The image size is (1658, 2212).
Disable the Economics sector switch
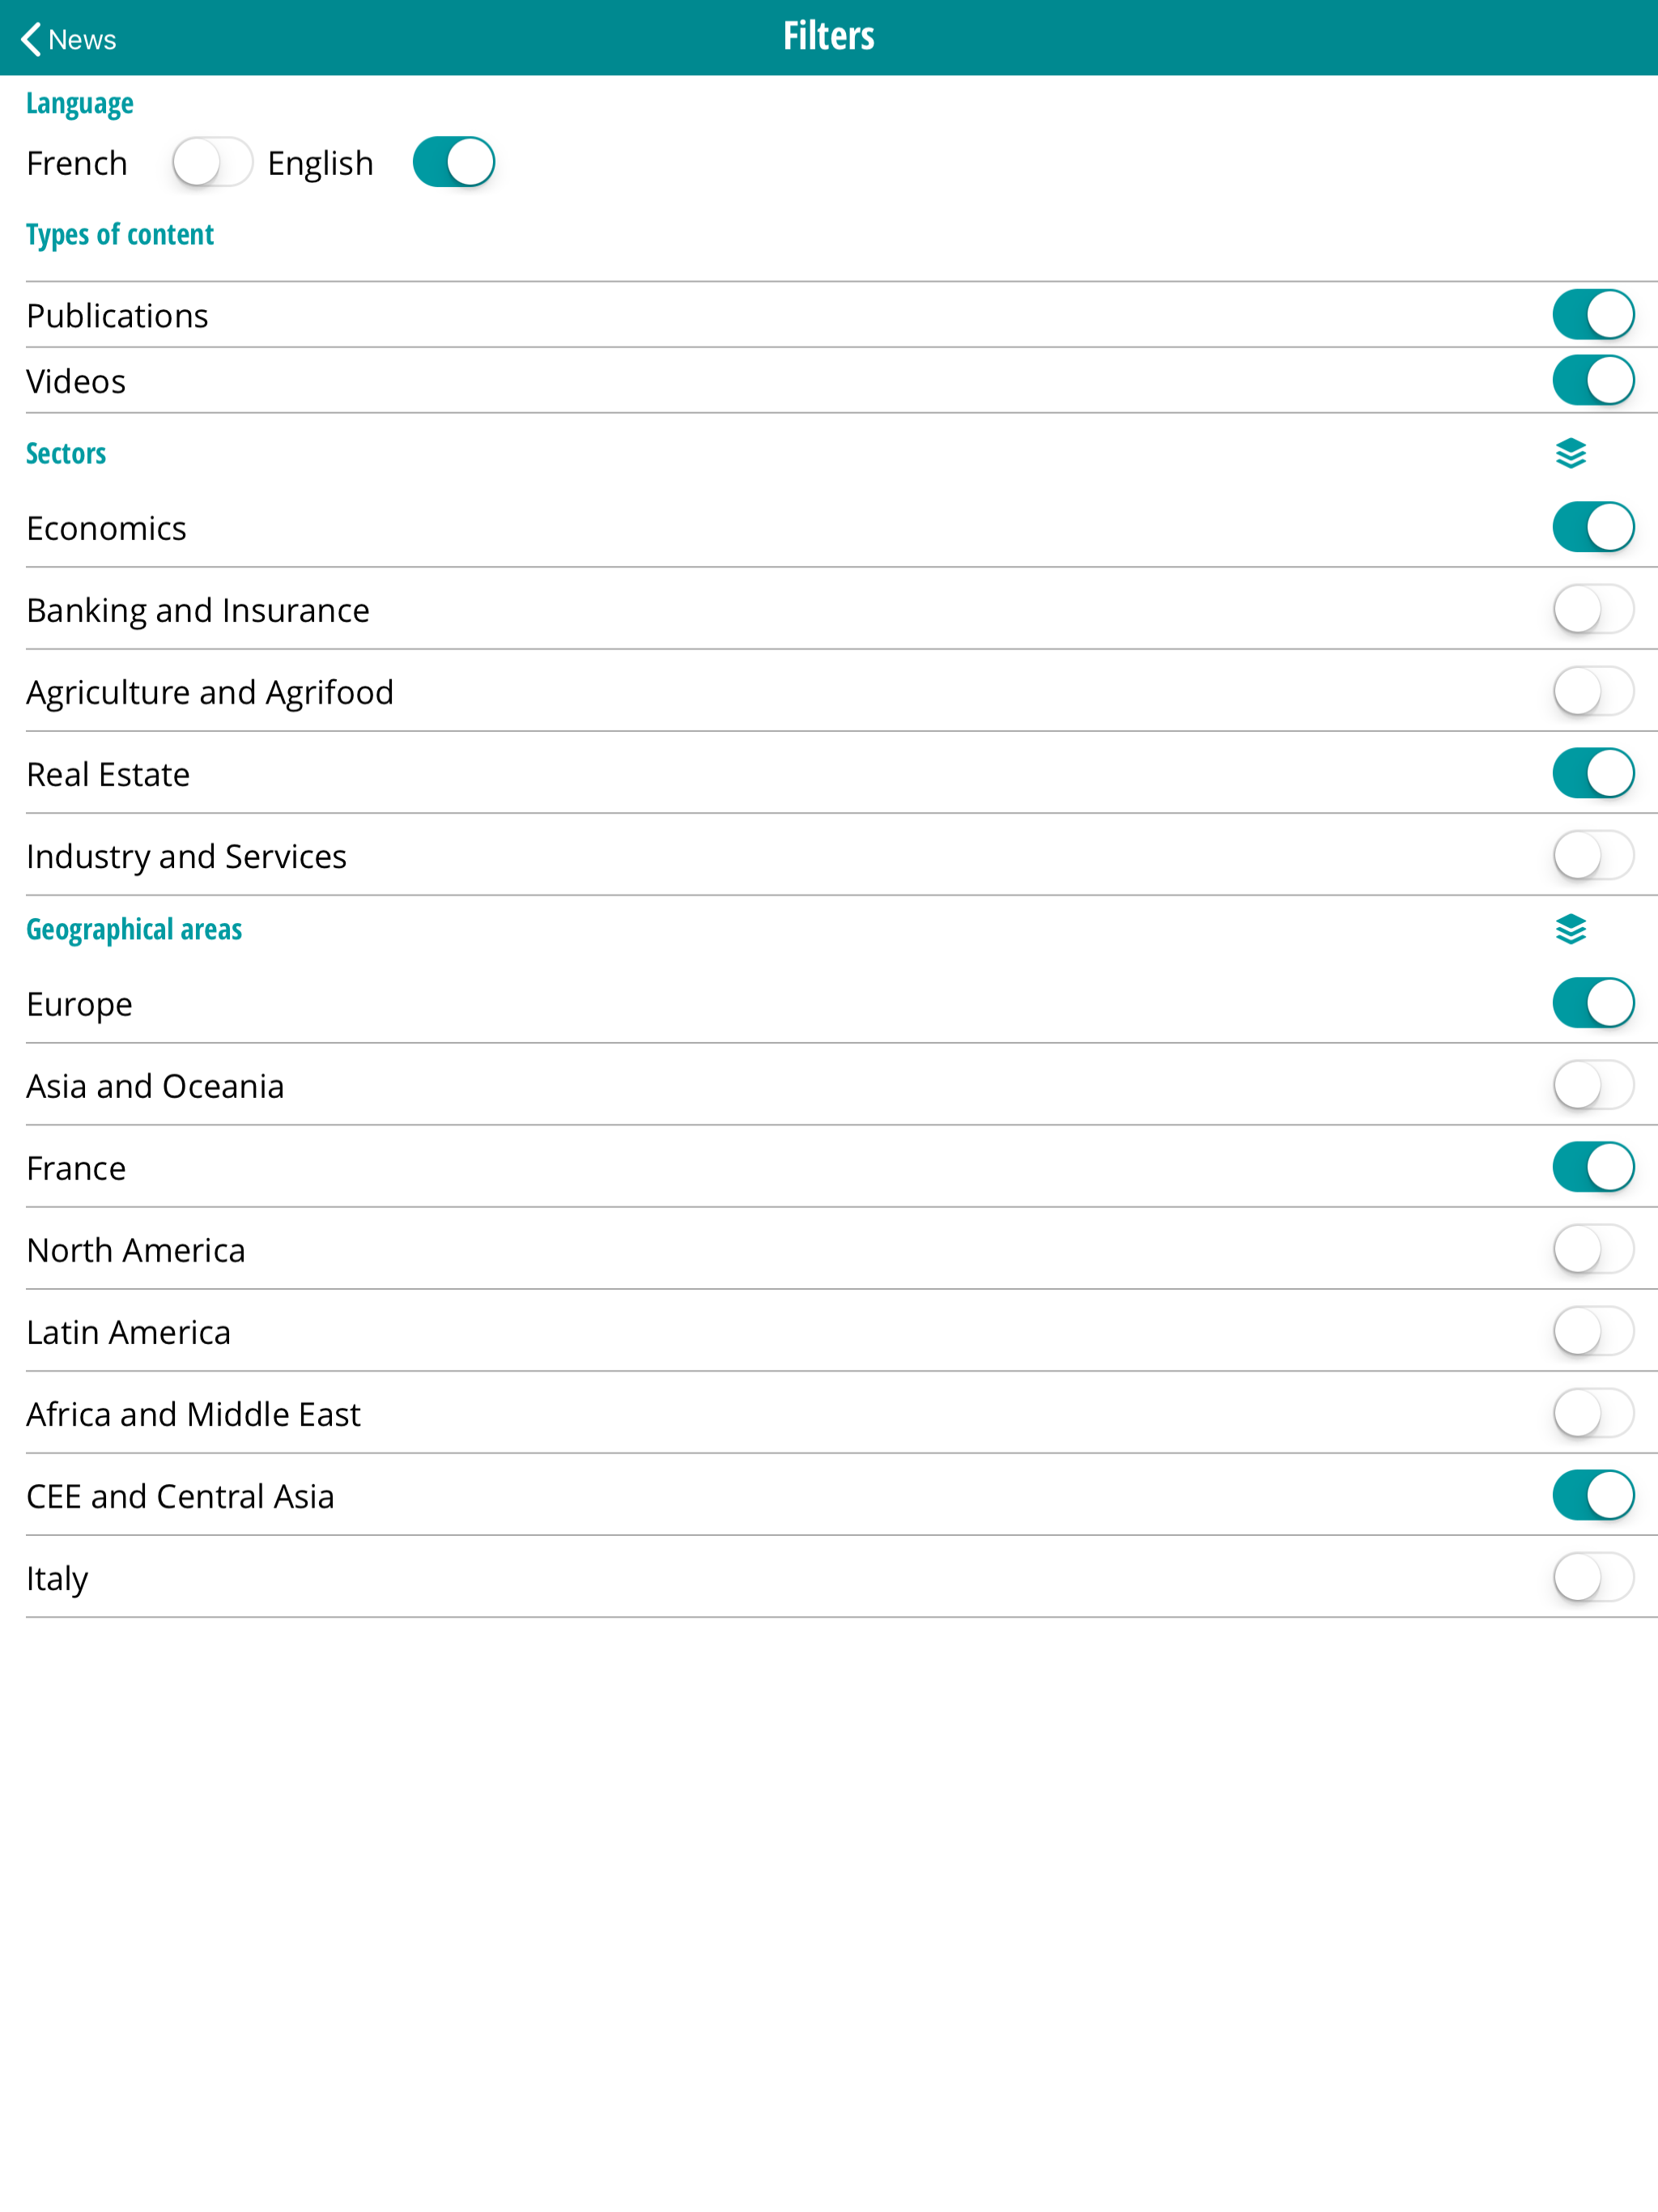1593,527
